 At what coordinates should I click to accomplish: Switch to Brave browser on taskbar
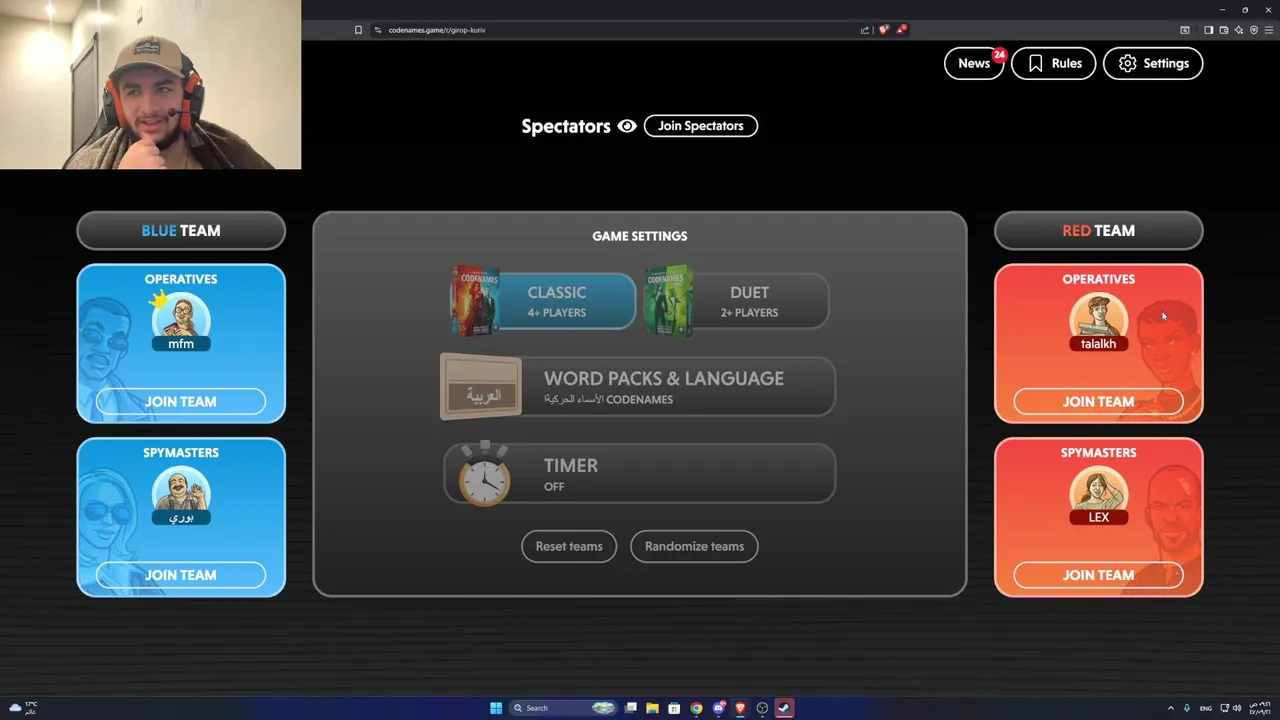coord(740,708)
